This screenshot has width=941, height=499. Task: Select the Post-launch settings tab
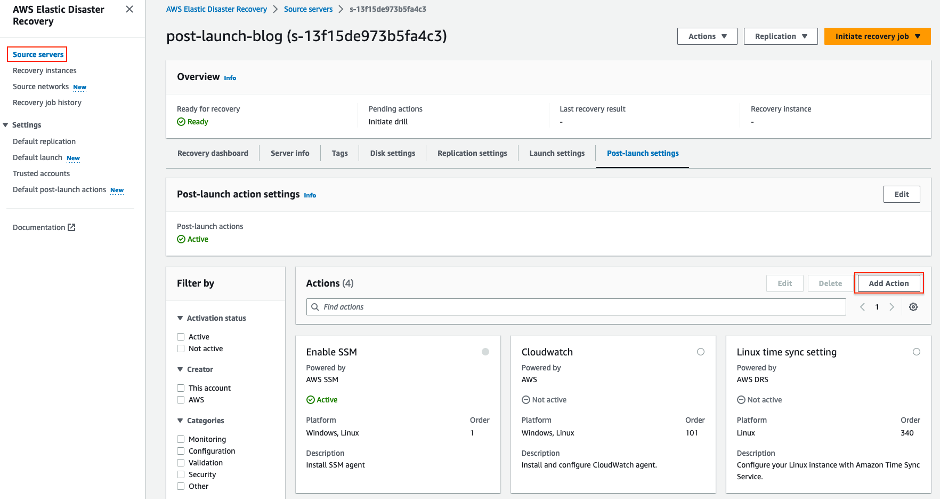click(x=643, y=154)
